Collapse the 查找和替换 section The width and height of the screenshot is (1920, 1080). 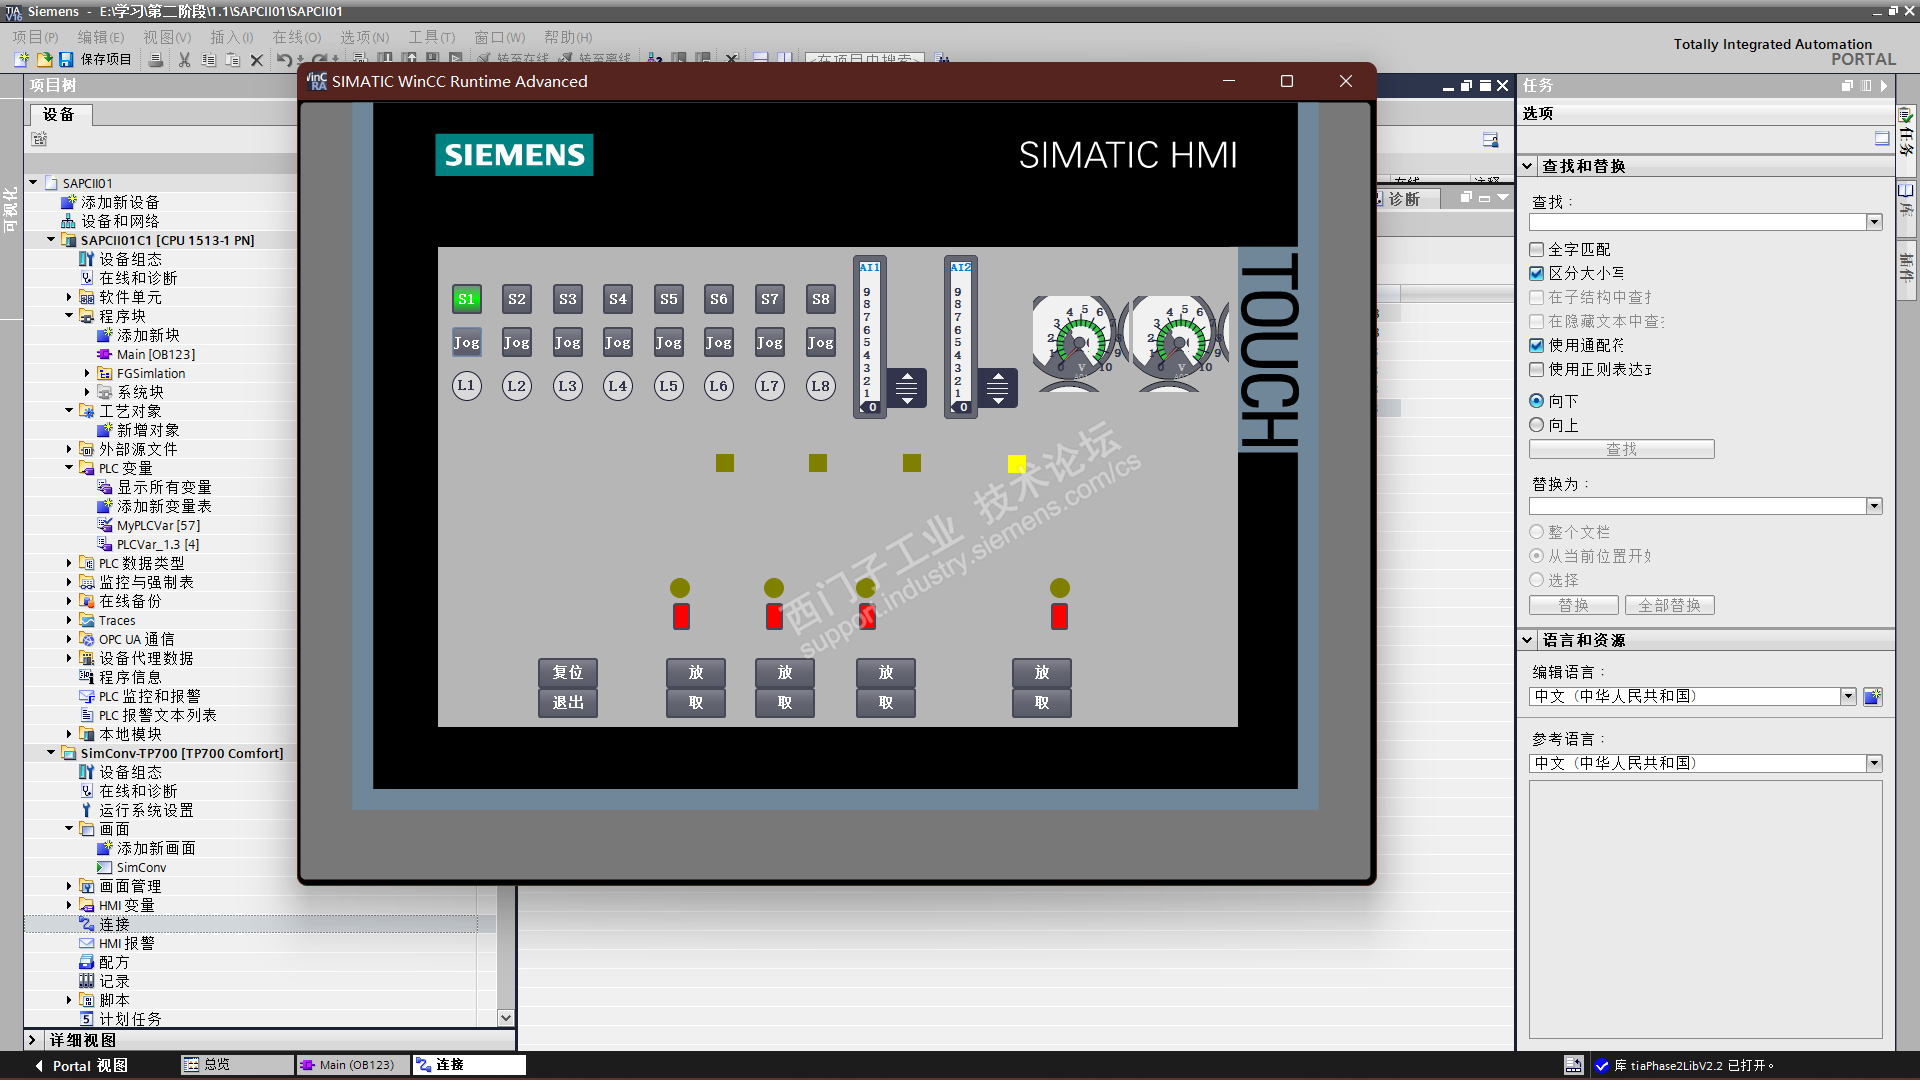(x=1527, y=166)
